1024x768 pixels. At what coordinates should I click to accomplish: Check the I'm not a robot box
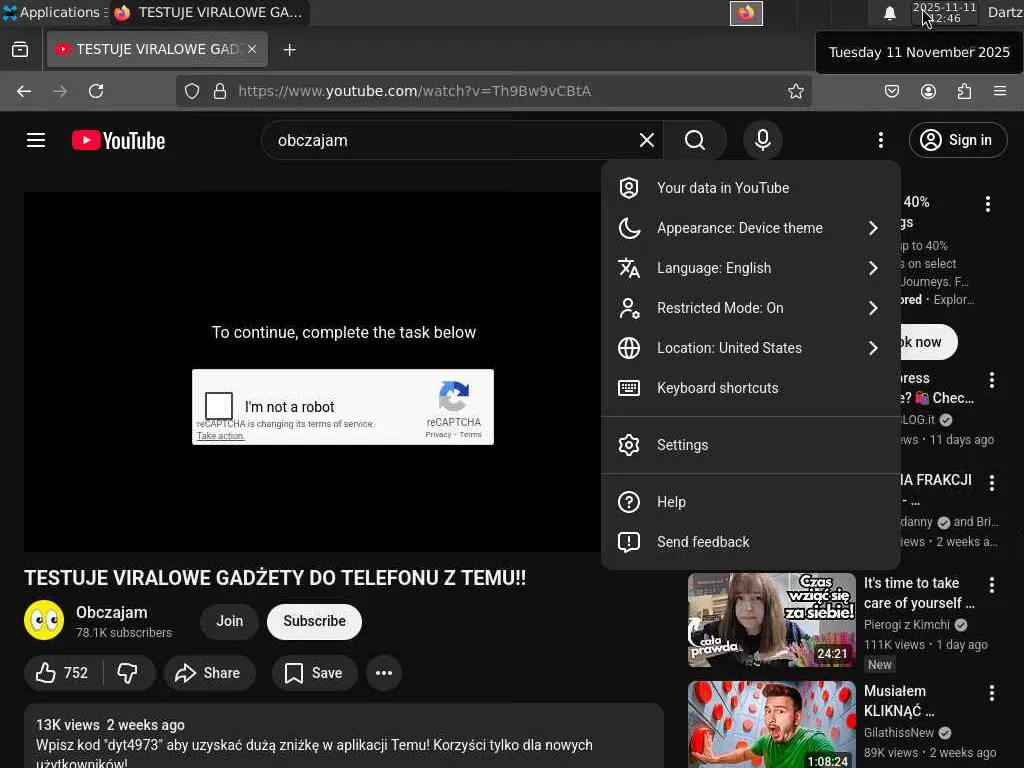point(219,406)
